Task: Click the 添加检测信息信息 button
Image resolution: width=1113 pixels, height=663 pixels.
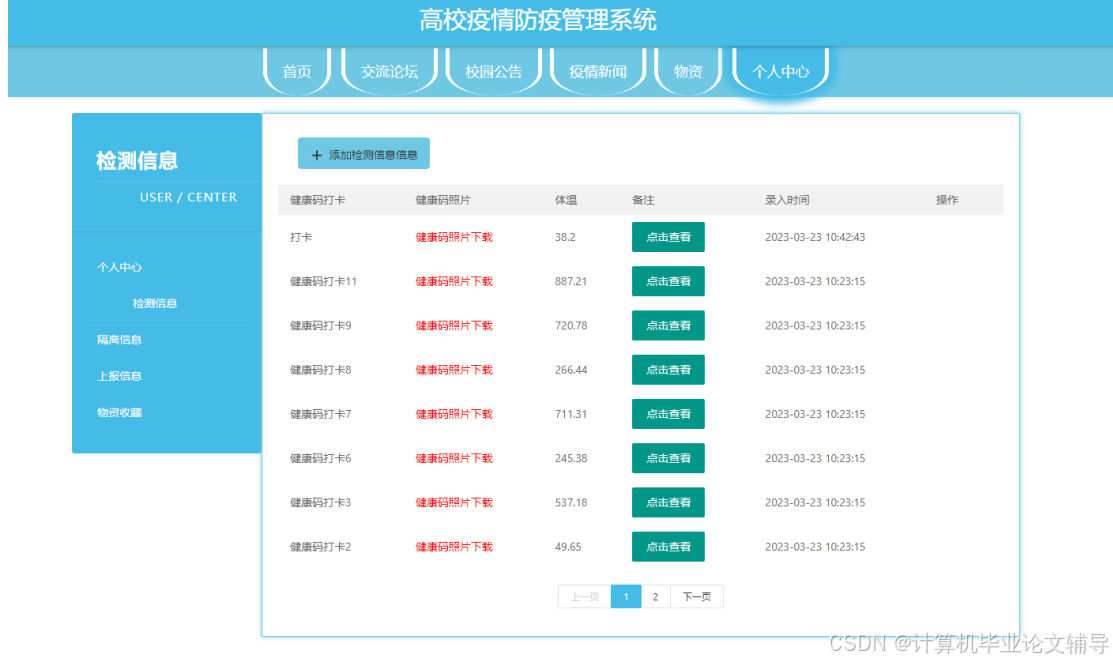Action: coord(364,153)
